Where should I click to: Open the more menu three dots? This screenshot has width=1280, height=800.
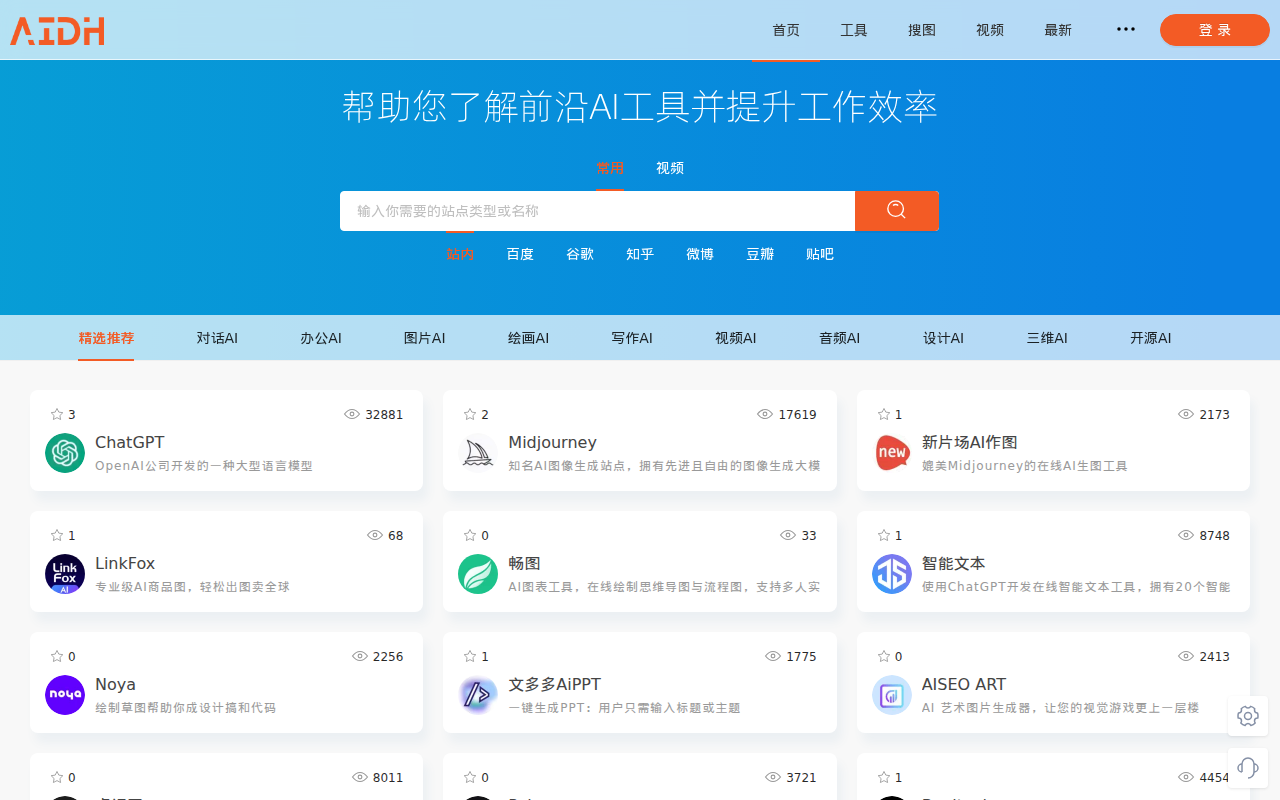click(1126, 29)
